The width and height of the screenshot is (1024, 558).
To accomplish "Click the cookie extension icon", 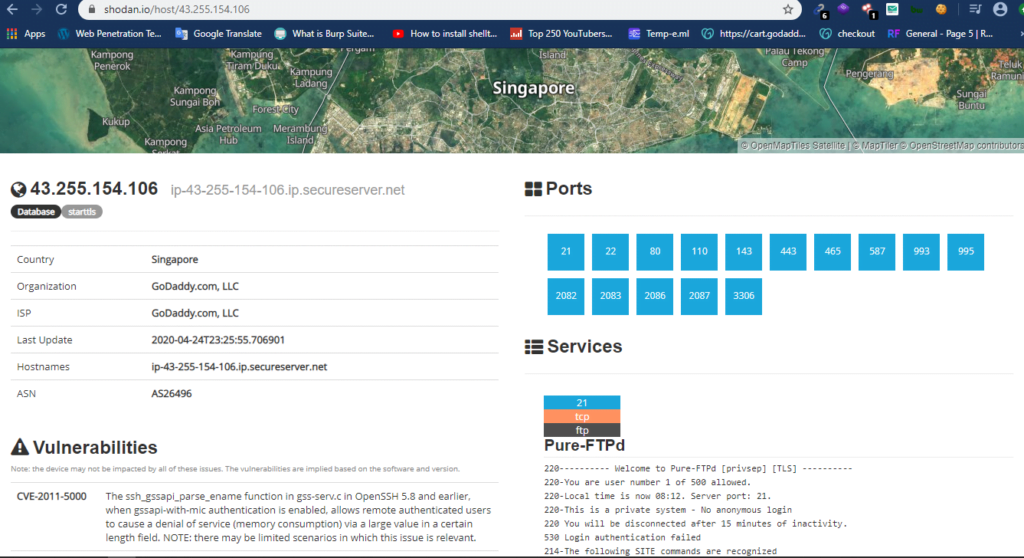I will coord(941,9).
